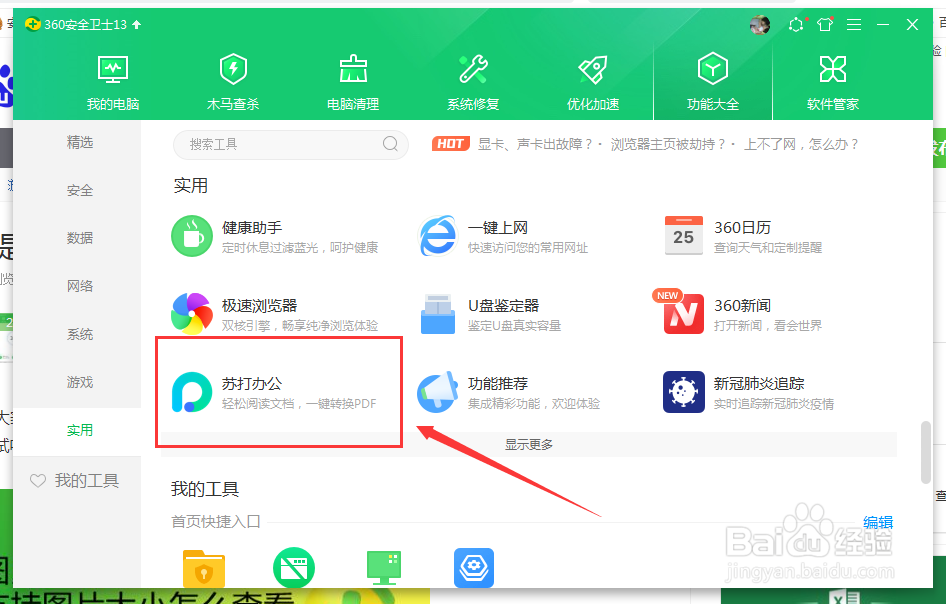Viewport: 946px width, 604px height.
Task: Open 优化加速 rocket icon
Action: tap(593, 69)
